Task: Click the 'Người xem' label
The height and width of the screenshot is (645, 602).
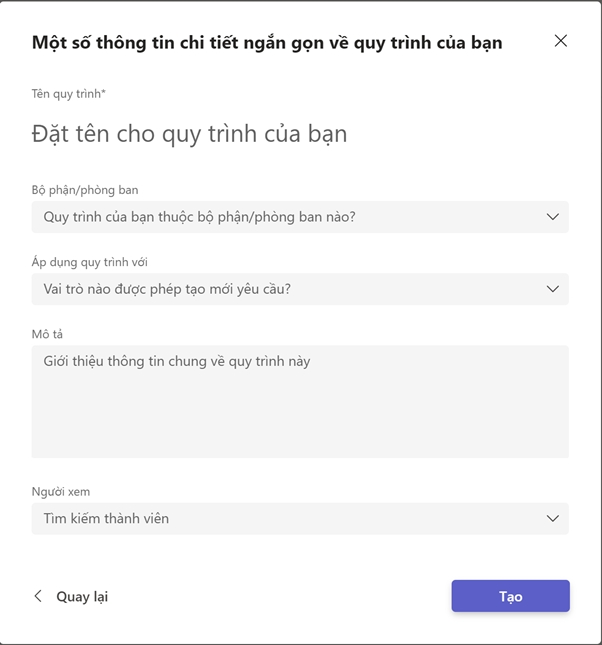Action: coord(61,491)
